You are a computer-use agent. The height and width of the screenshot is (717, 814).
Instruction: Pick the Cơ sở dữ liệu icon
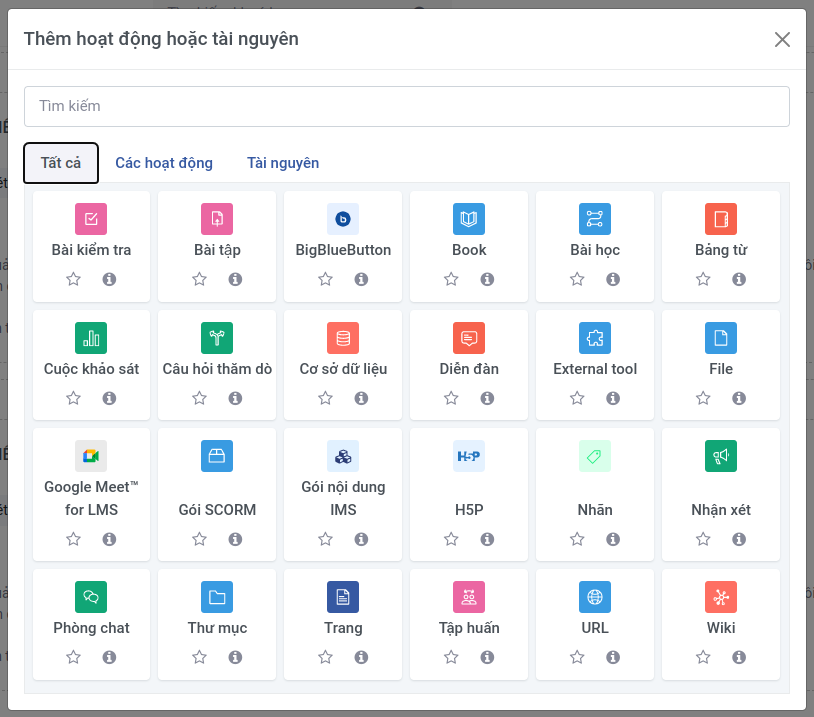click(343, 338)
